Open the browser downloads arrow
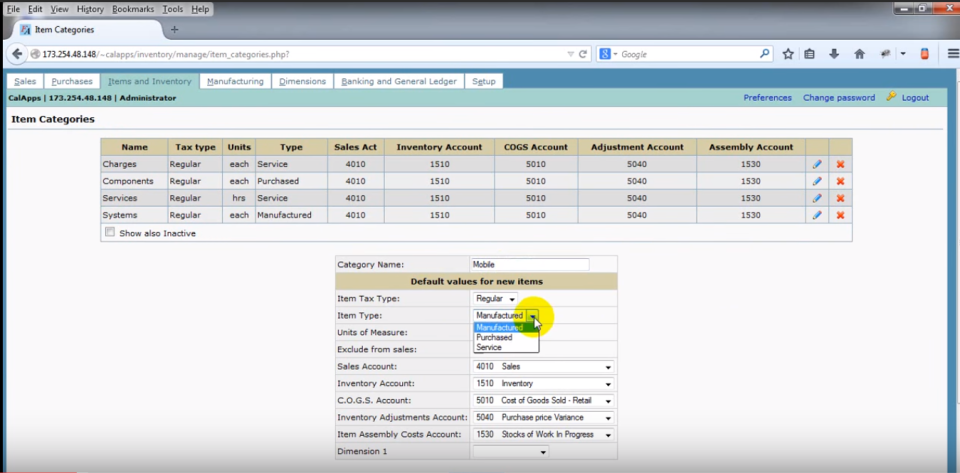This screenshot has height=473, width=960. click(834, 54)
